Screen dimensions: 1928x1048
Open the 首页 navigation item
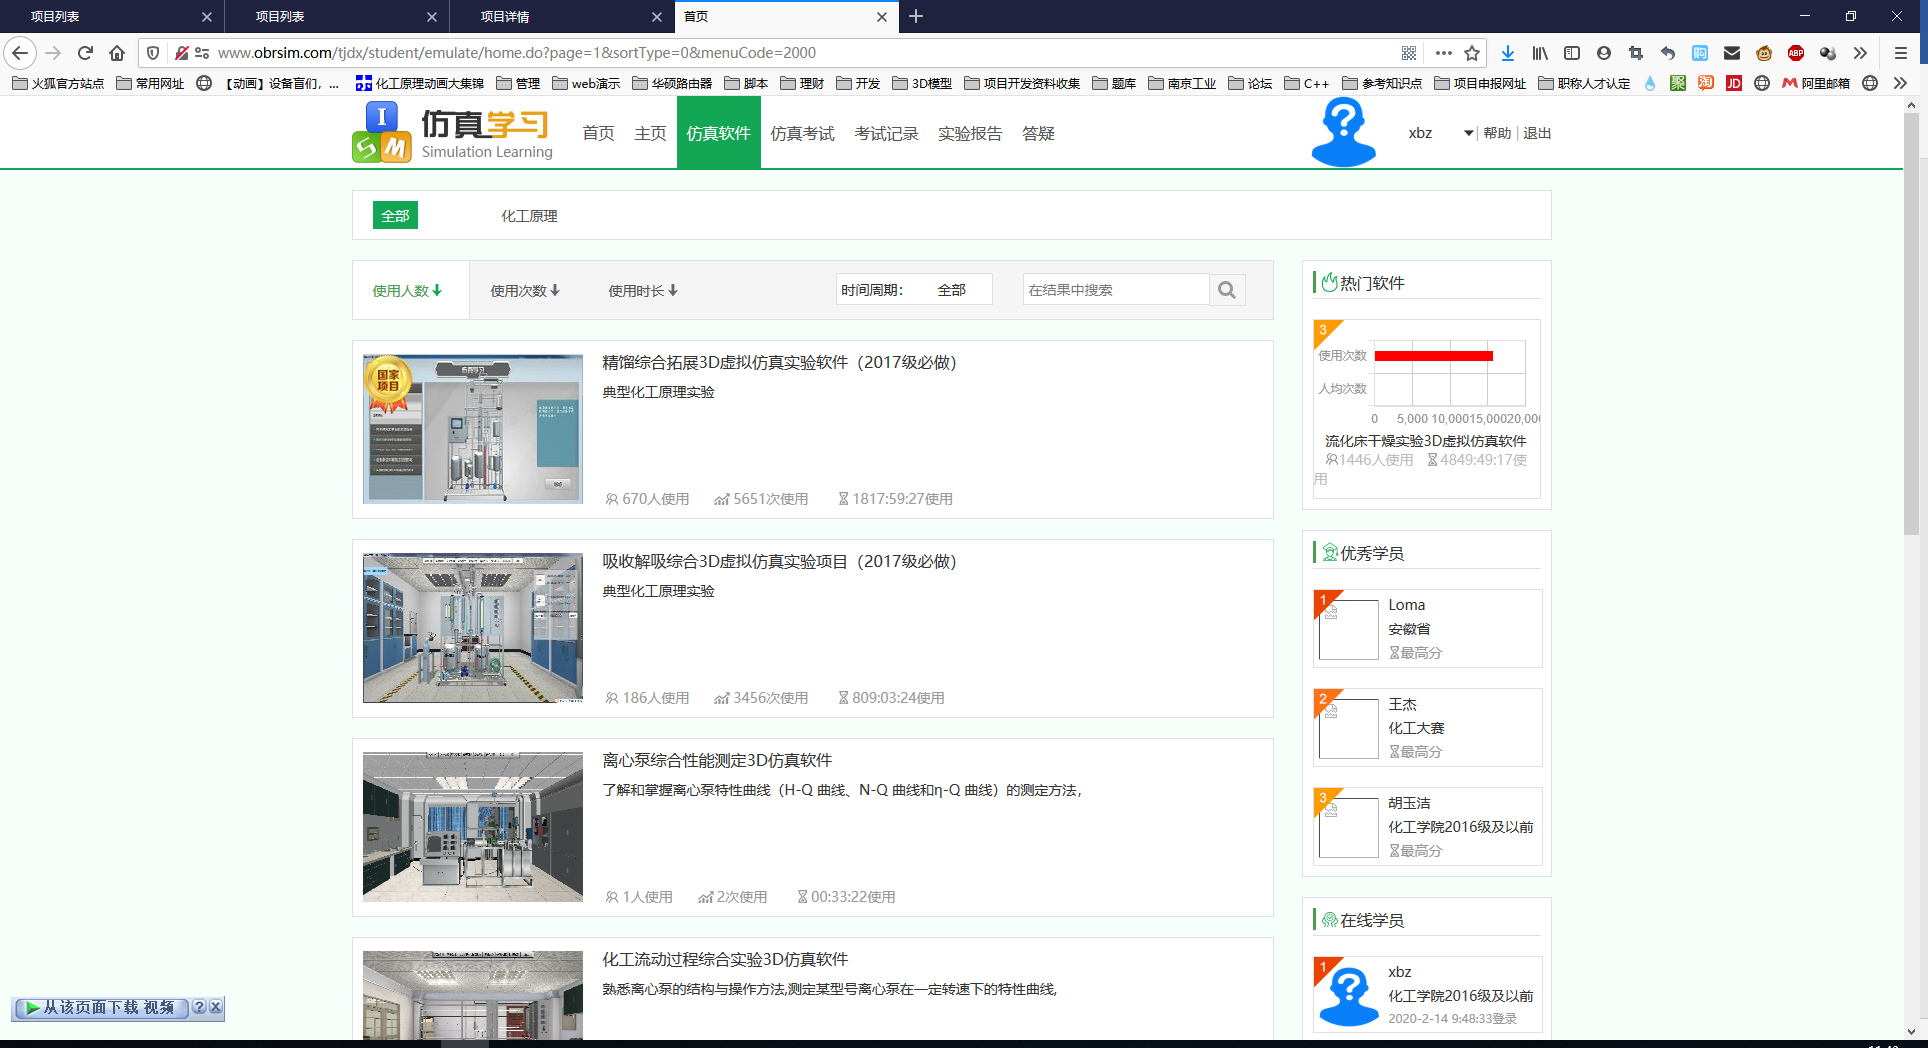[x=598, y=134]
